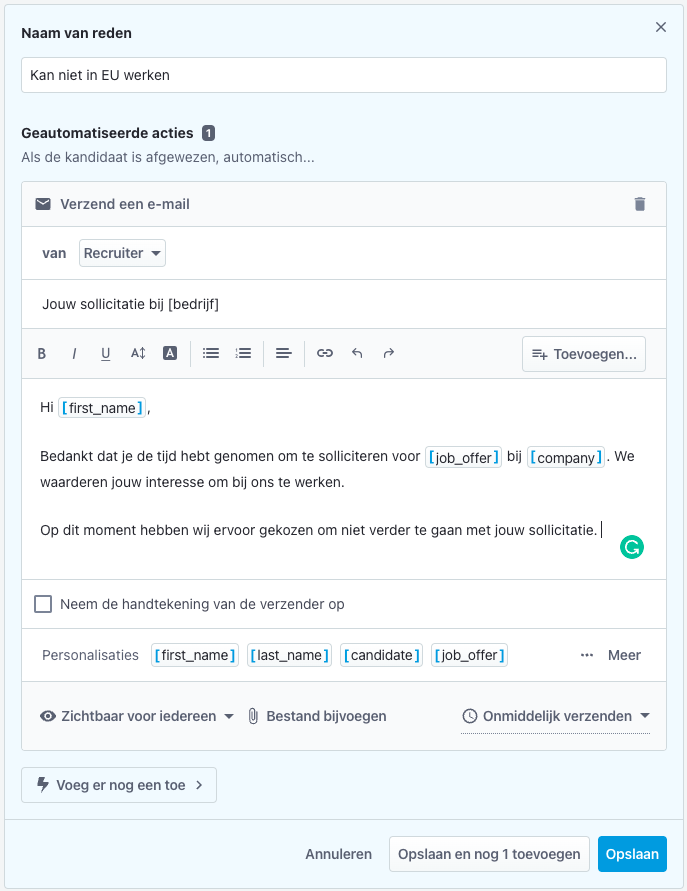This screenshot has width=687, height=891.
Task: Open the 'Onmiddellijk verzenden' timing dropdown
Action: pos(555,716)
